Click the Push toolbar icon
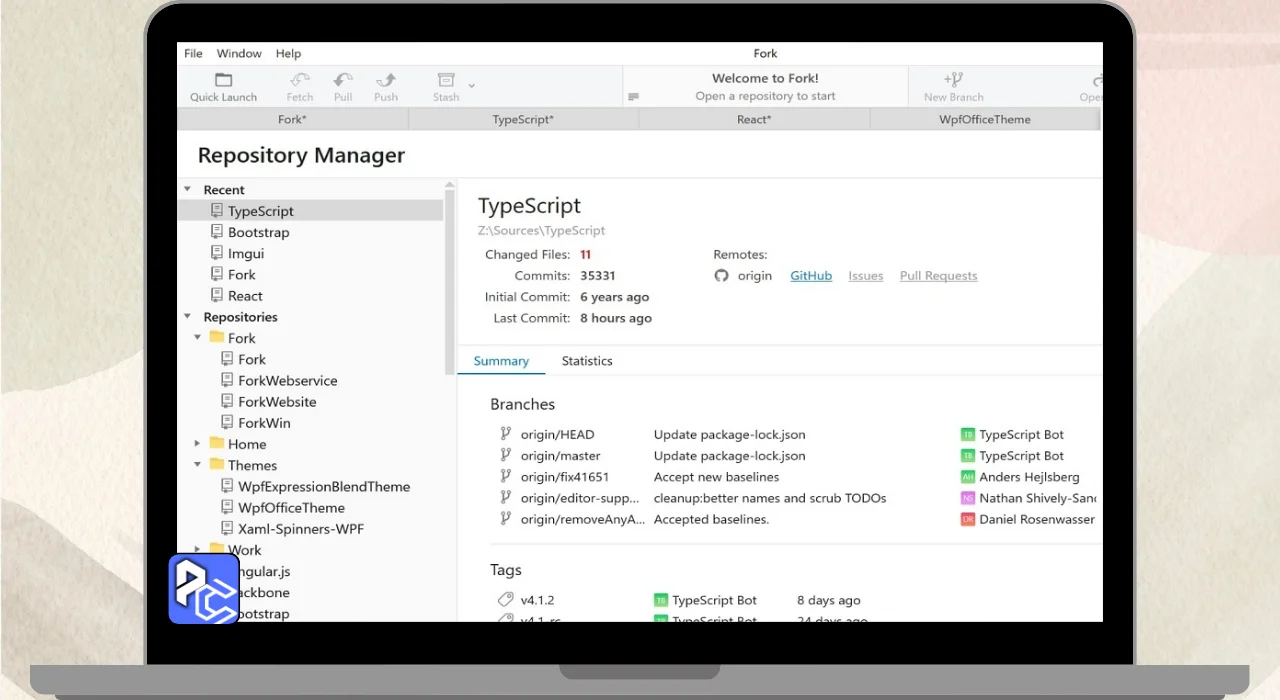The image size is (1280, 700). [386, 81]
